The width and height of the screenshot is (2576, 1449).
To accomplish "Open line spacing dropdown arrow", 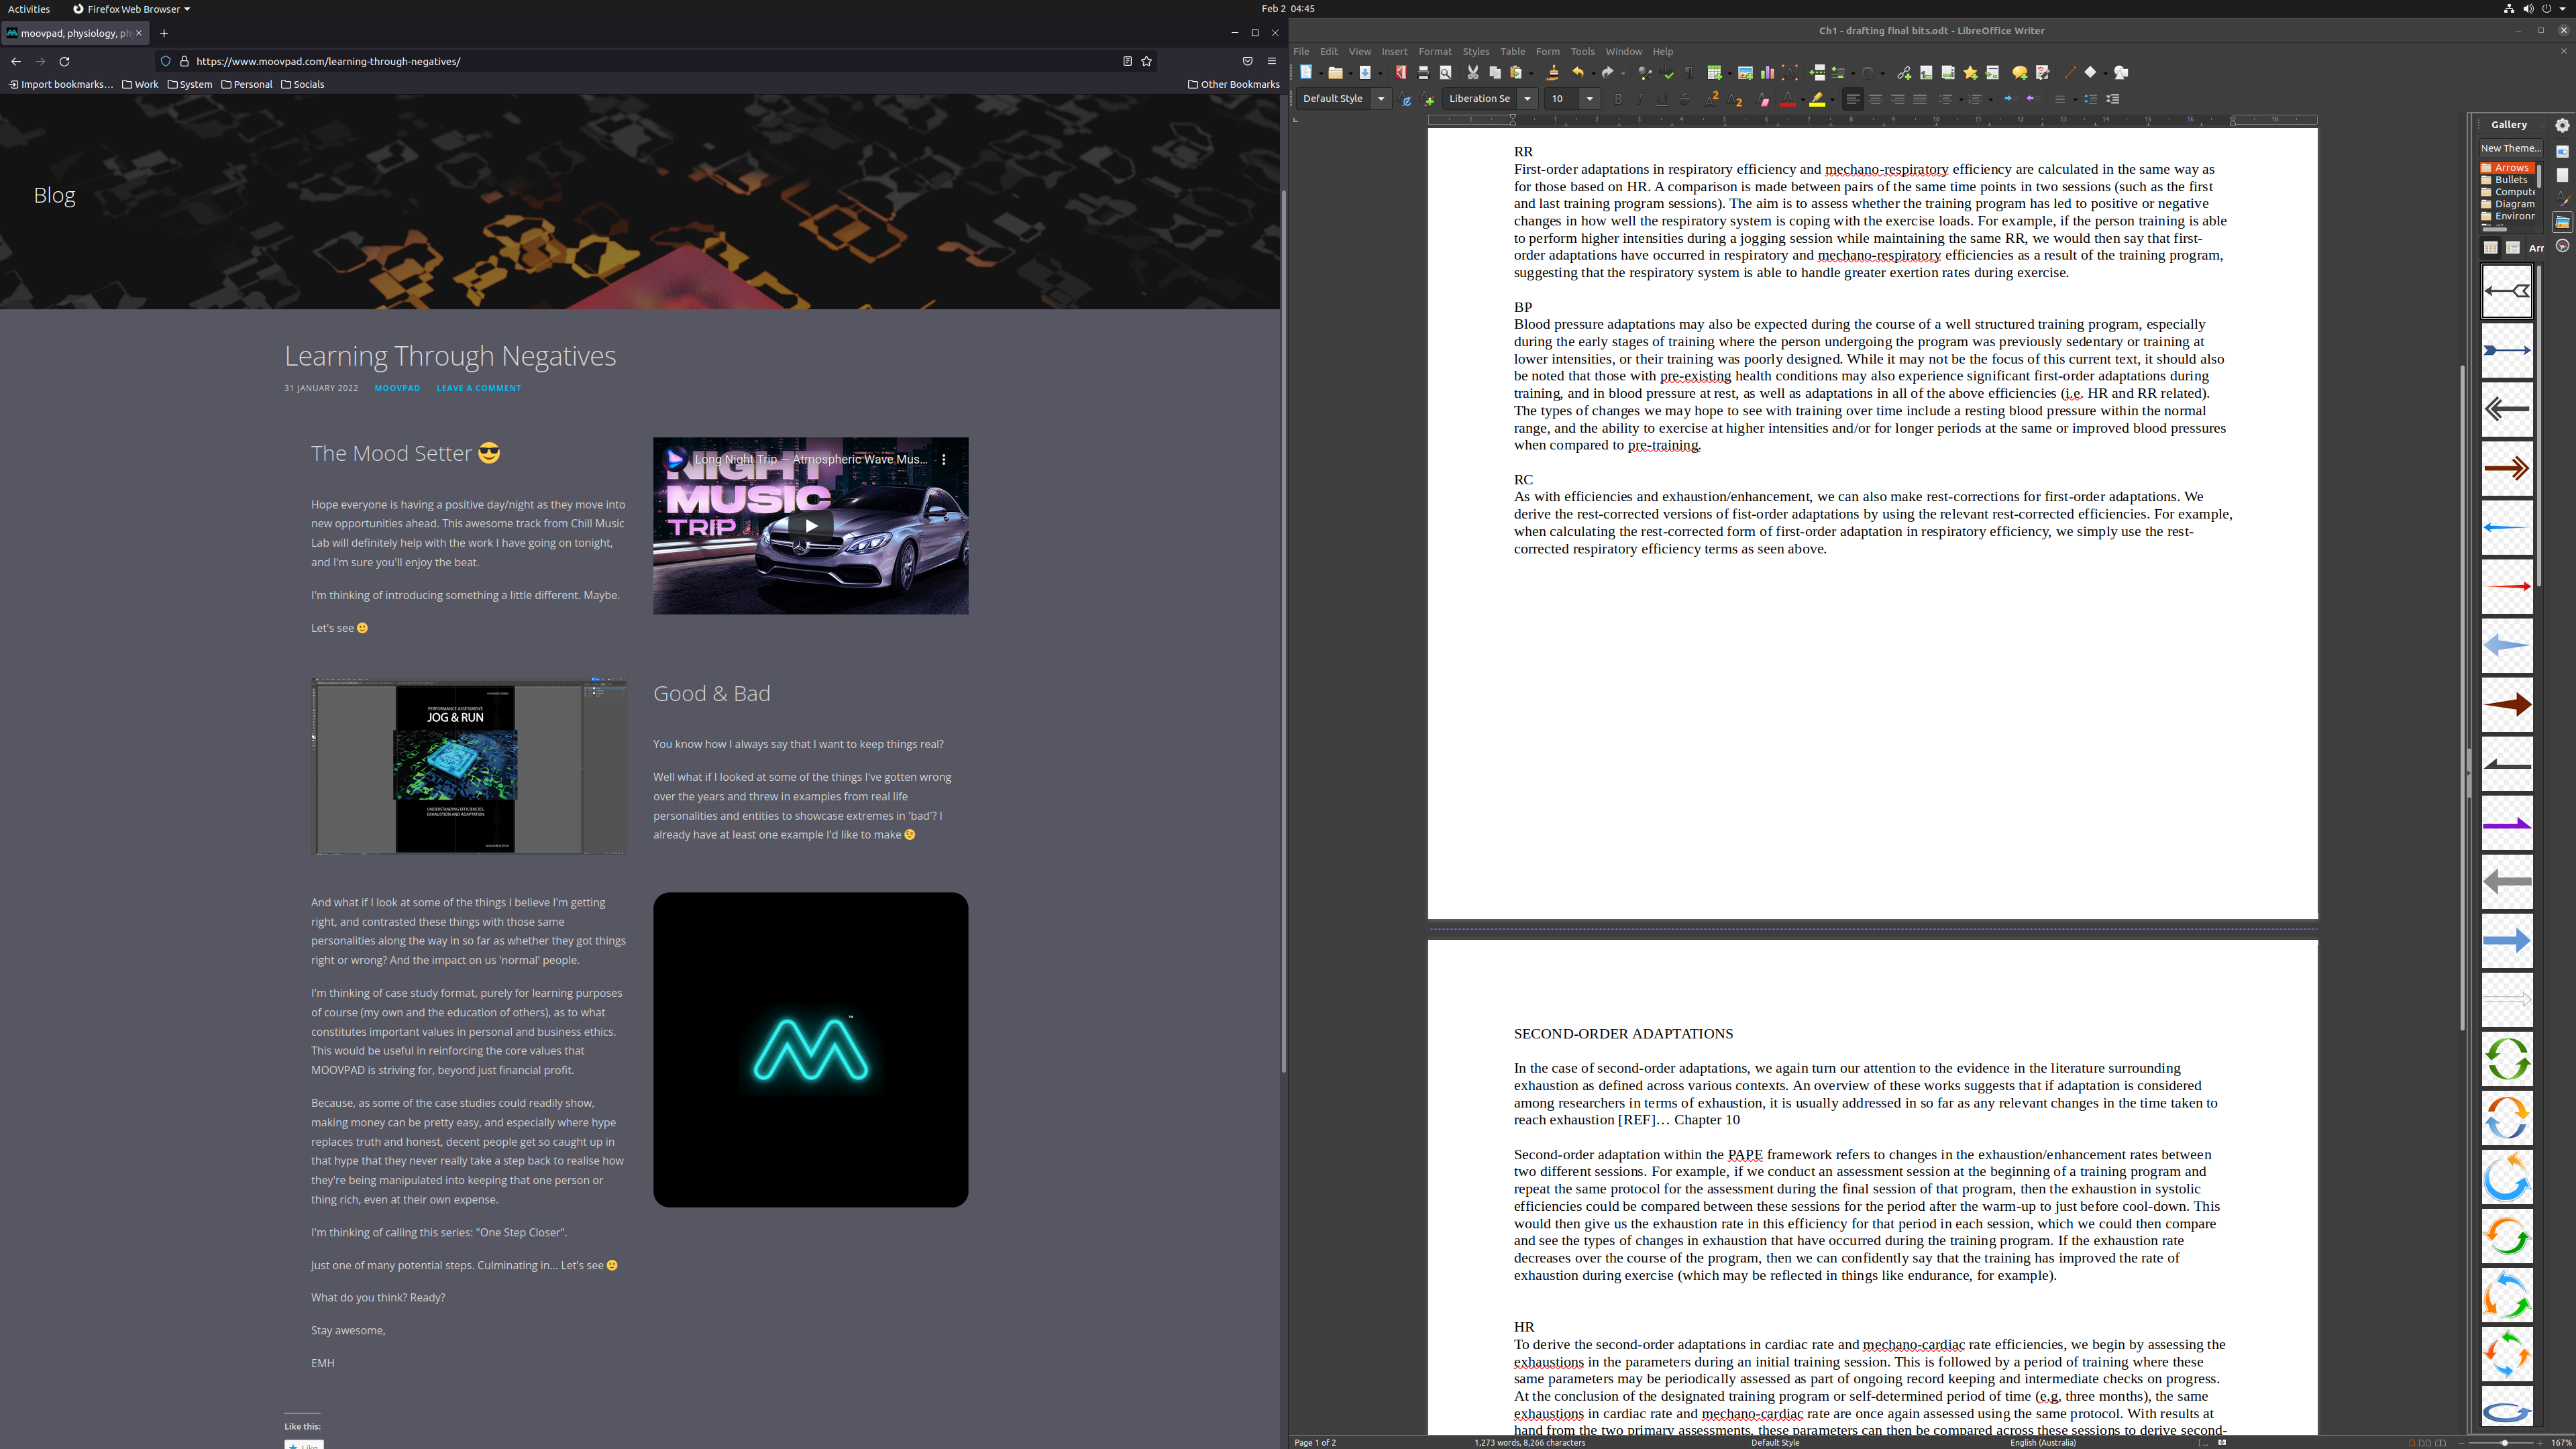I will click(x=2075, y=99).
